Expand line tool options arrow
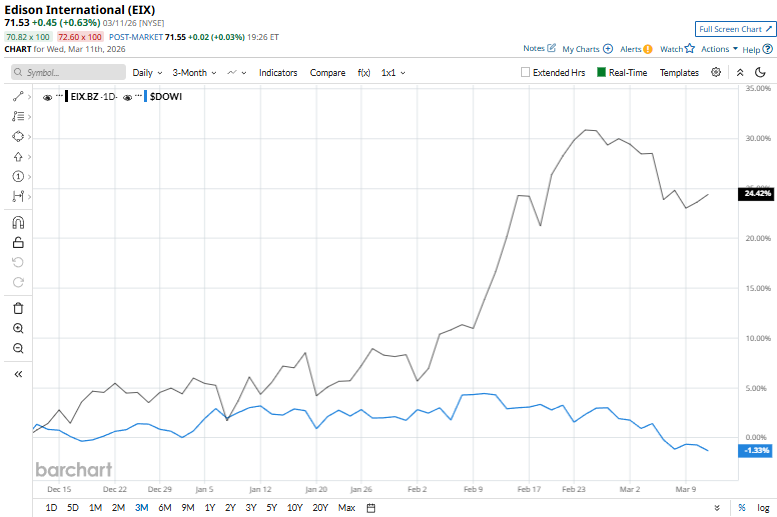The image size is (777, 517). pyautogui.click(x=29, y=97)
